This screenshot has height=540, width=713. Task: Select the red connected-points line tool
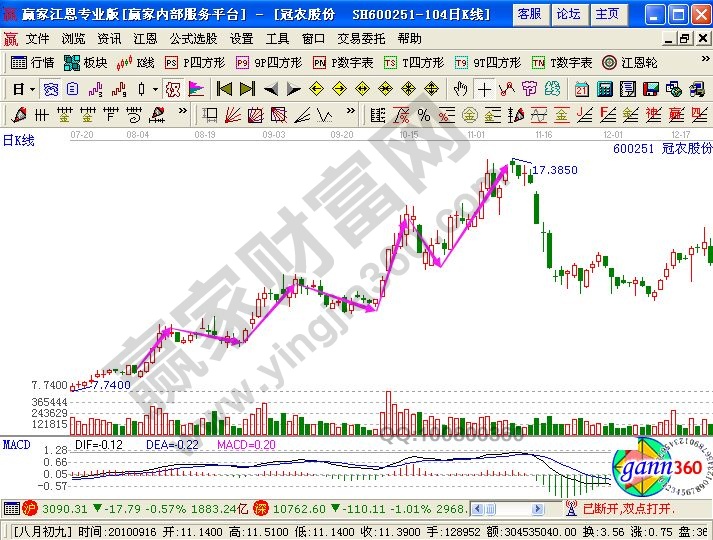[x=507, y=90]
